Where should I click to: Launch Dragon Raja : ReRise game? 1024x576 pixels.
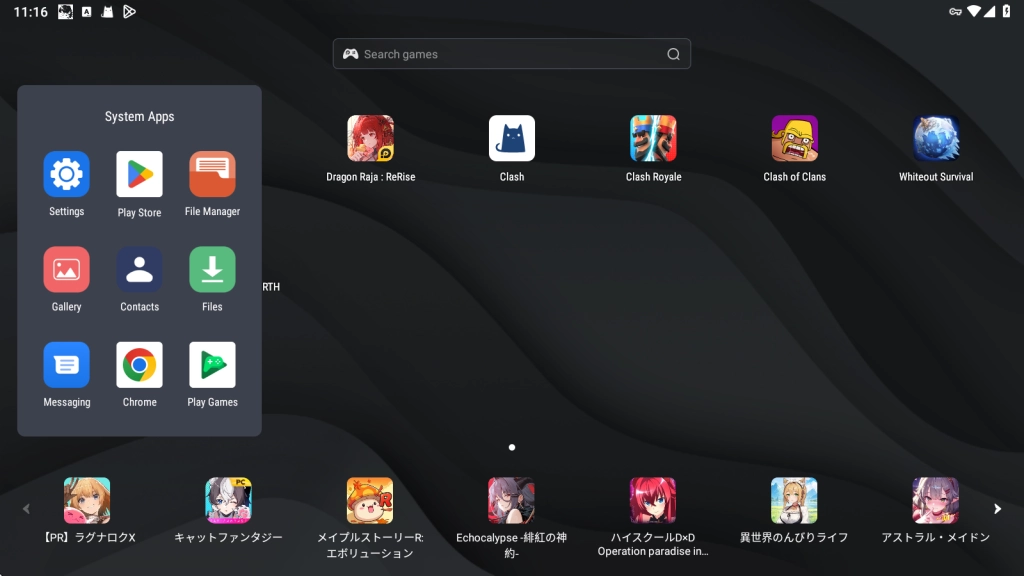coord(370,139)
